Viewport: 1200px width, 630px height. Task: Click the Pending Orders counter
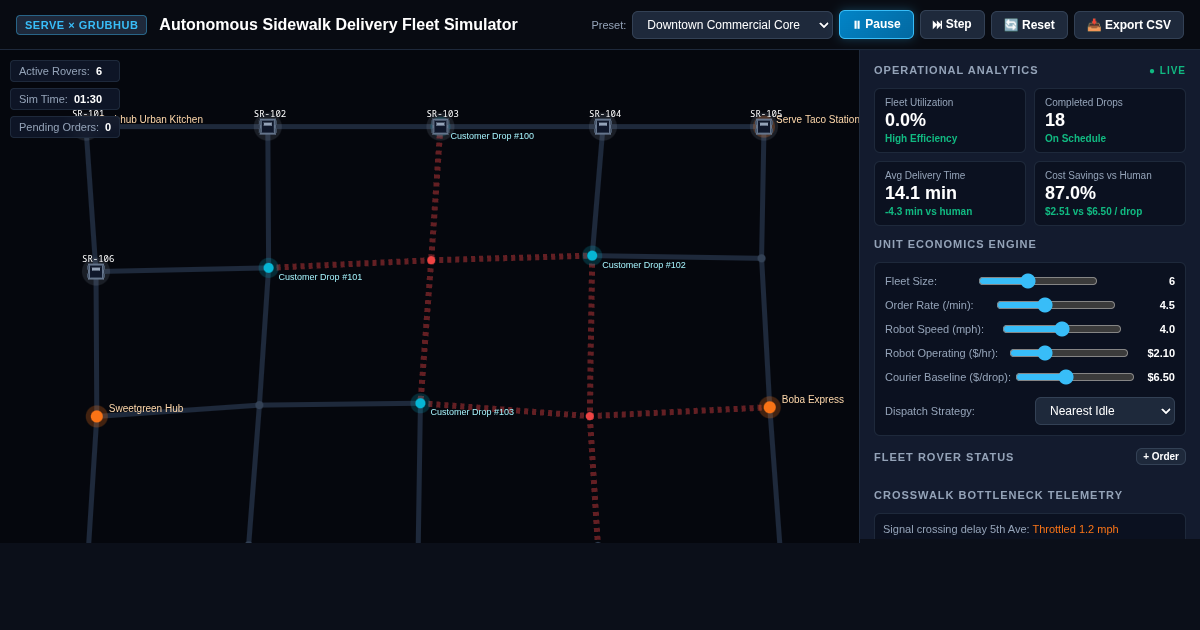click(65, 127)
